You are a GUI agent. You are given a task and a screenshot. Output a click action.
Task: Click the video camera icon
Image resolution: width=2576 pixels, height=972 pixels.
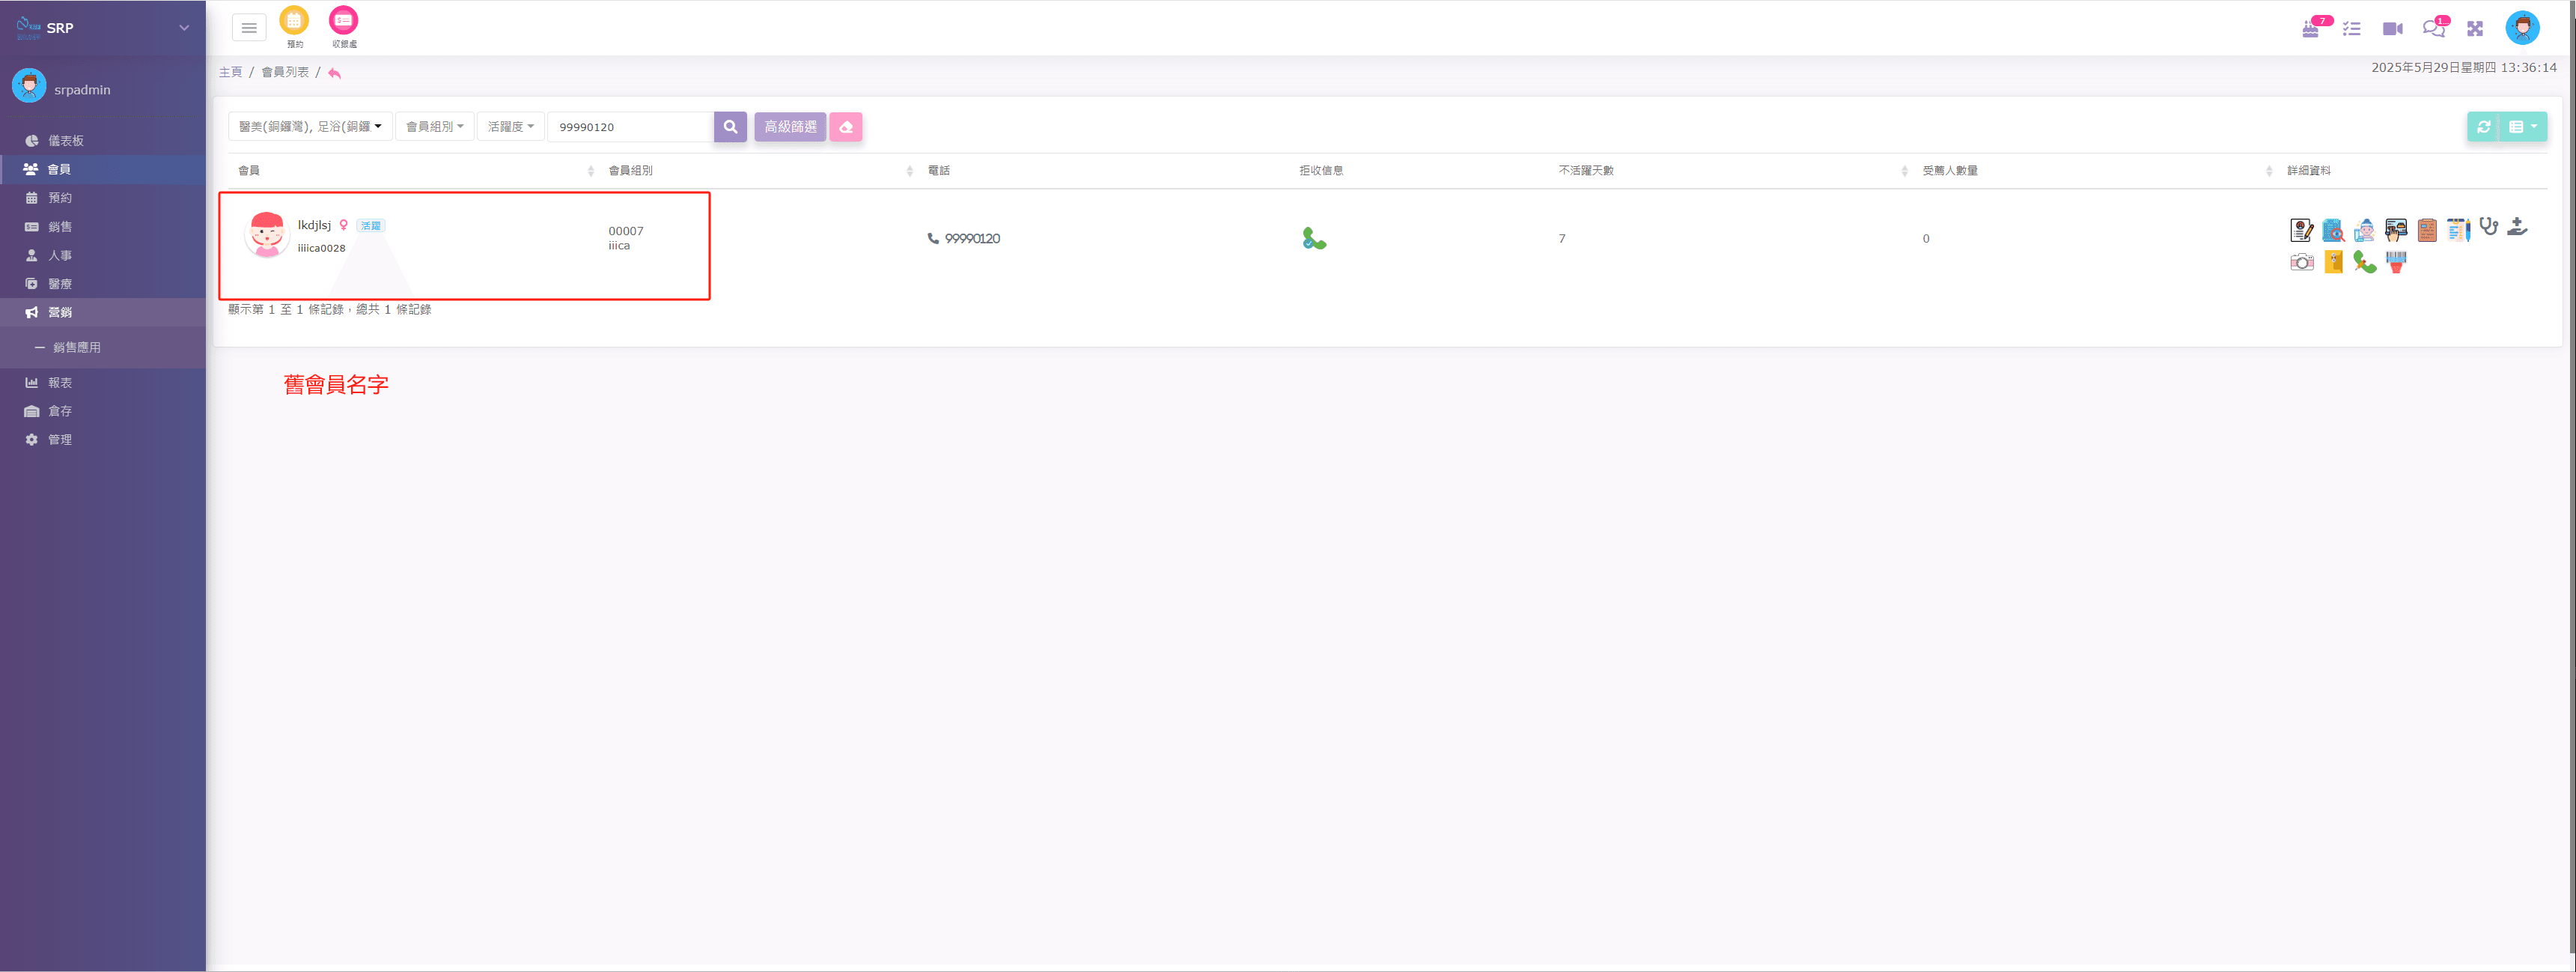click(2392, 29)
